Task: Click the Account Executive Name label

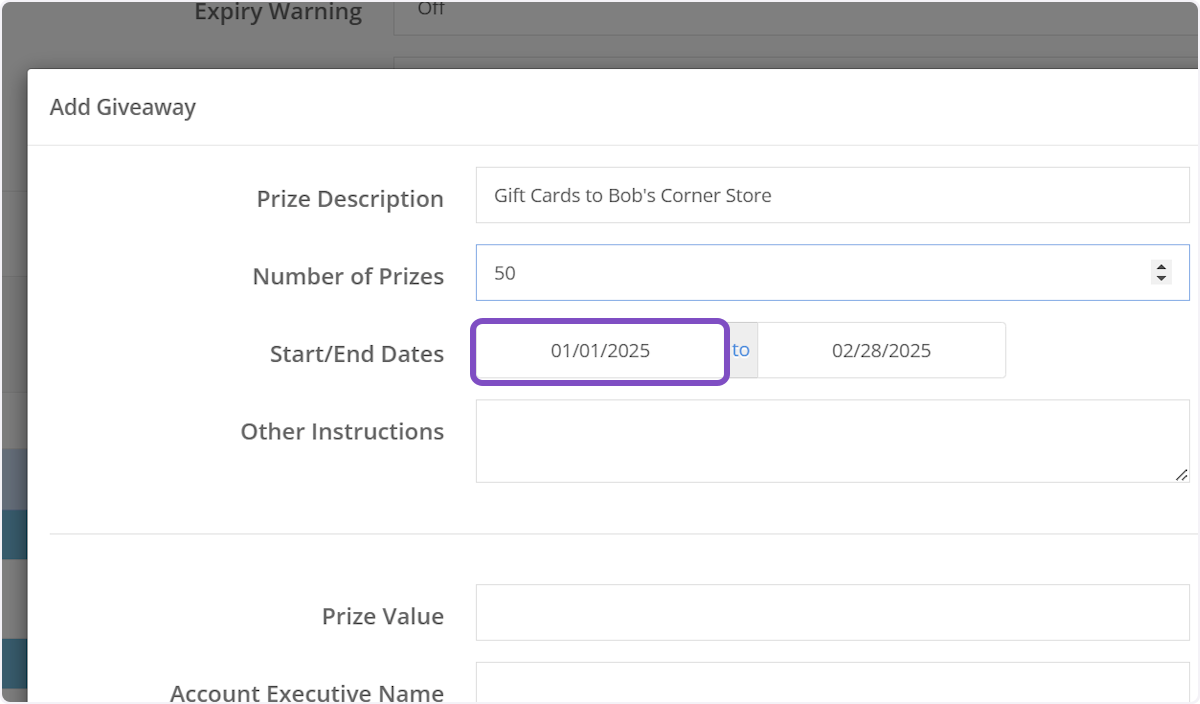Action: point(307,693)
